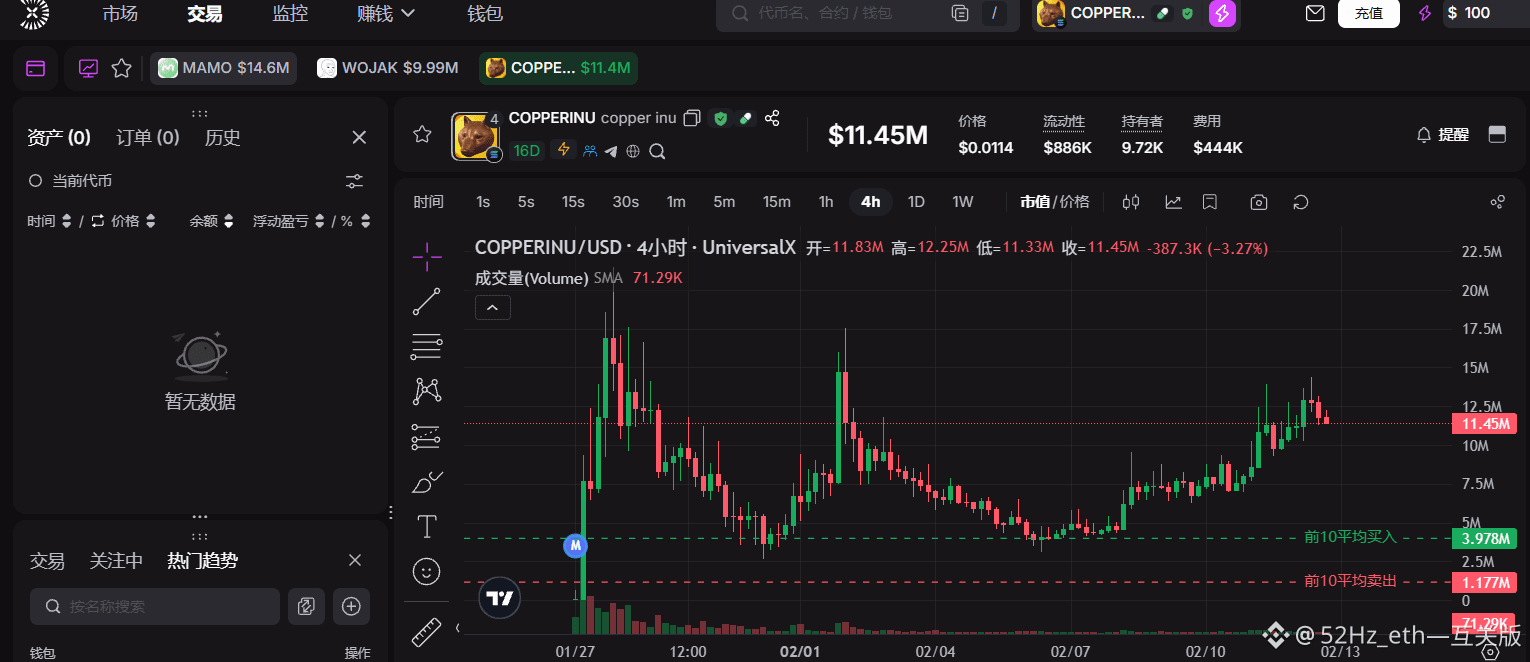Viewport: 1530px width, 662px height.
Task: Collapse the chart legend with the arrow button
Action: [493, 308]
